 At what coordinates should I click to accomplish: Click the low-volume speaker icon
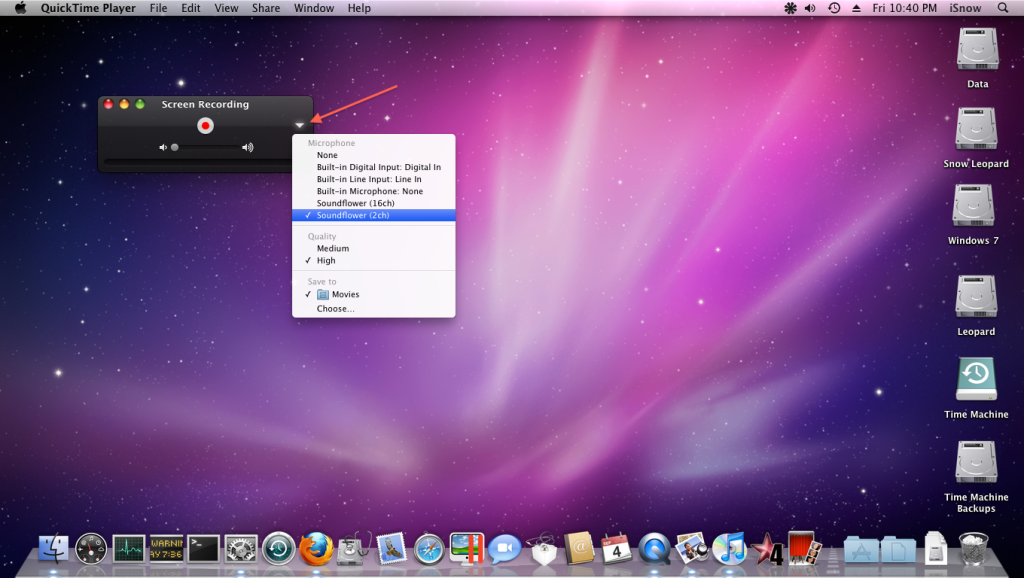[163, 148]
